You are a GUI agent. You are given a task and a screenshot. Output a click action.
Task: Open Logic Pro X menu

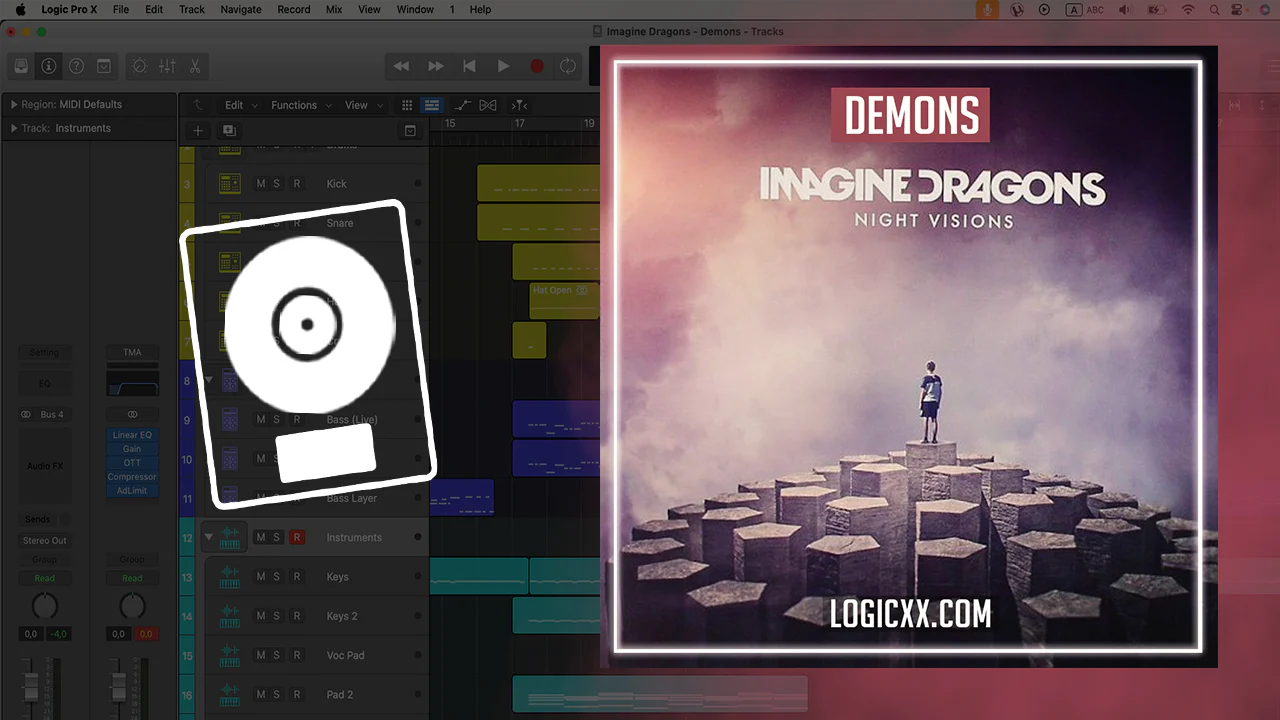(69, 9)
